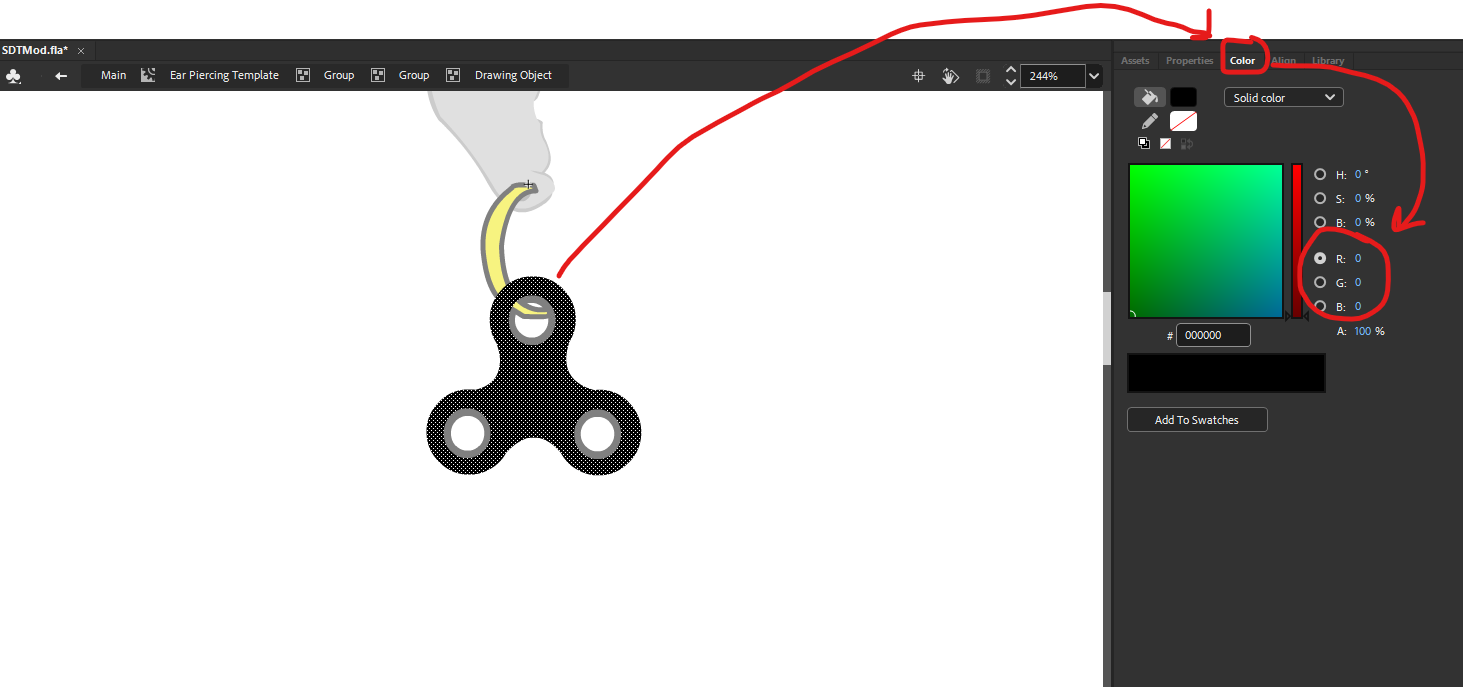Toggle the Clip content outside stage icon

tap(983, 76)
